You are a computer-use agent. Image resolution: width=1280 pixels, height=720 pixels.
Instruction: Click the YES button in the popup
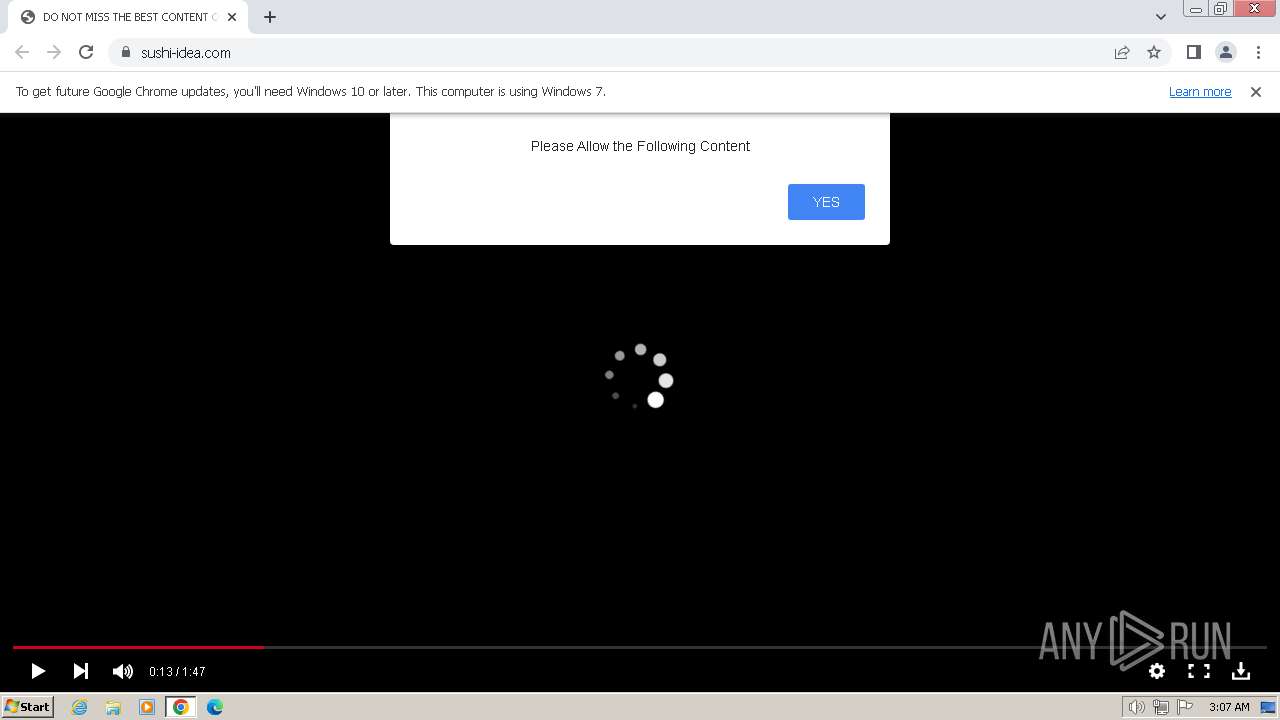coord(826,202)
